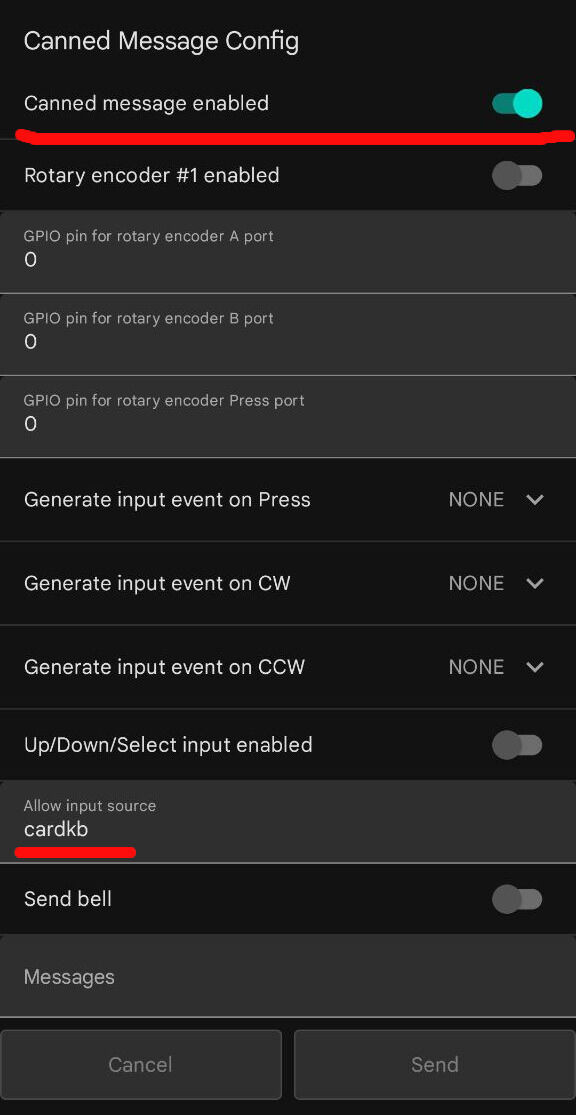Edit GPIO pin for rotary encoder A port
The height and width of the screenshot is (1115, 576).
click(x=288, y=251)
